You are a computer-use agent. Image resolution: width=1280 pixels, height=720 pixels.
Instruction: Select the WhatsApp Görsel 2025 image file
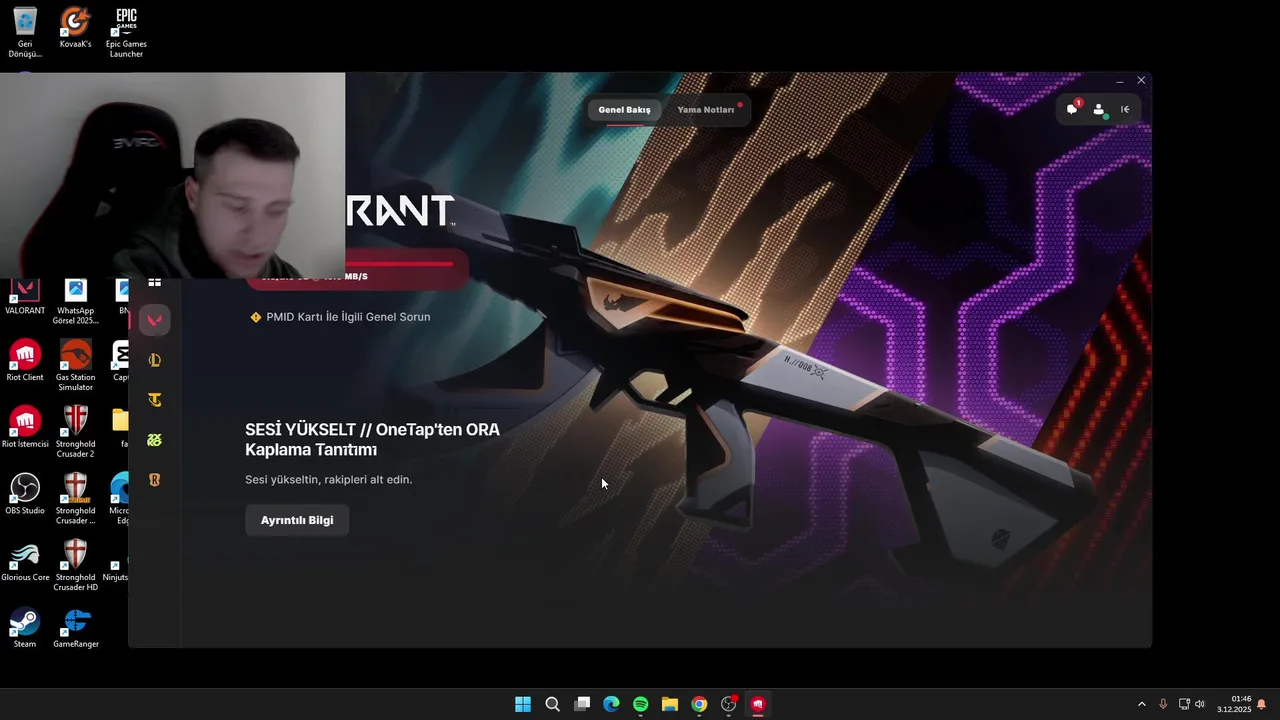(76, 302)
